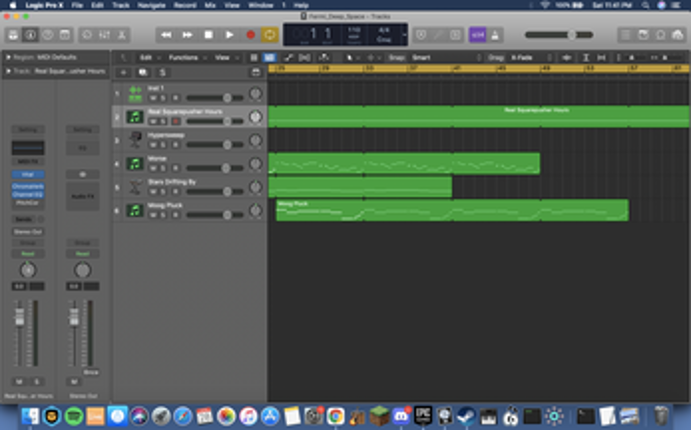This screenshot has height=430, width=691.
Task: Click the Bnce button on output strip
Action: tap(91, 372)
